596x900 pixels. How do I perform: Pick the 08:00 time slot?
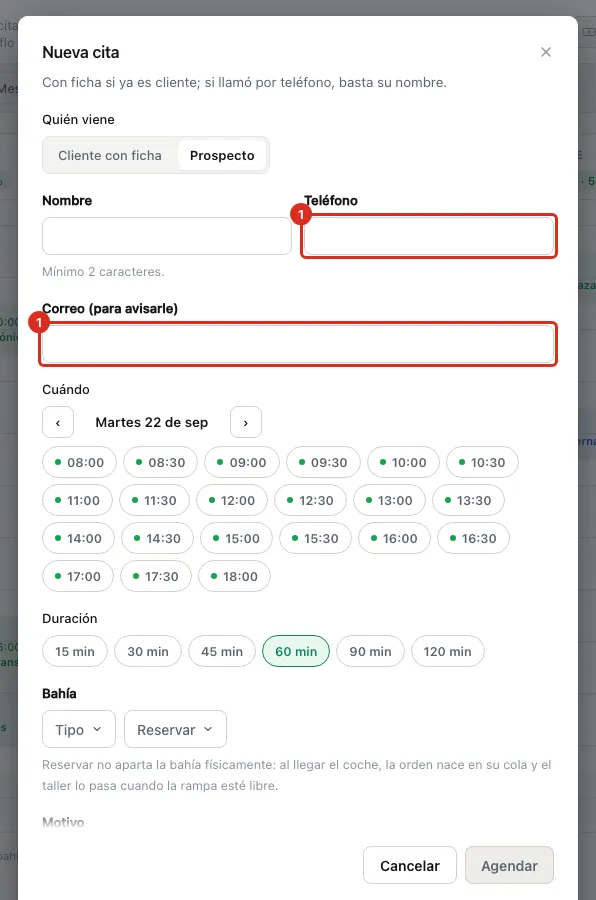[x=79, y=462]
